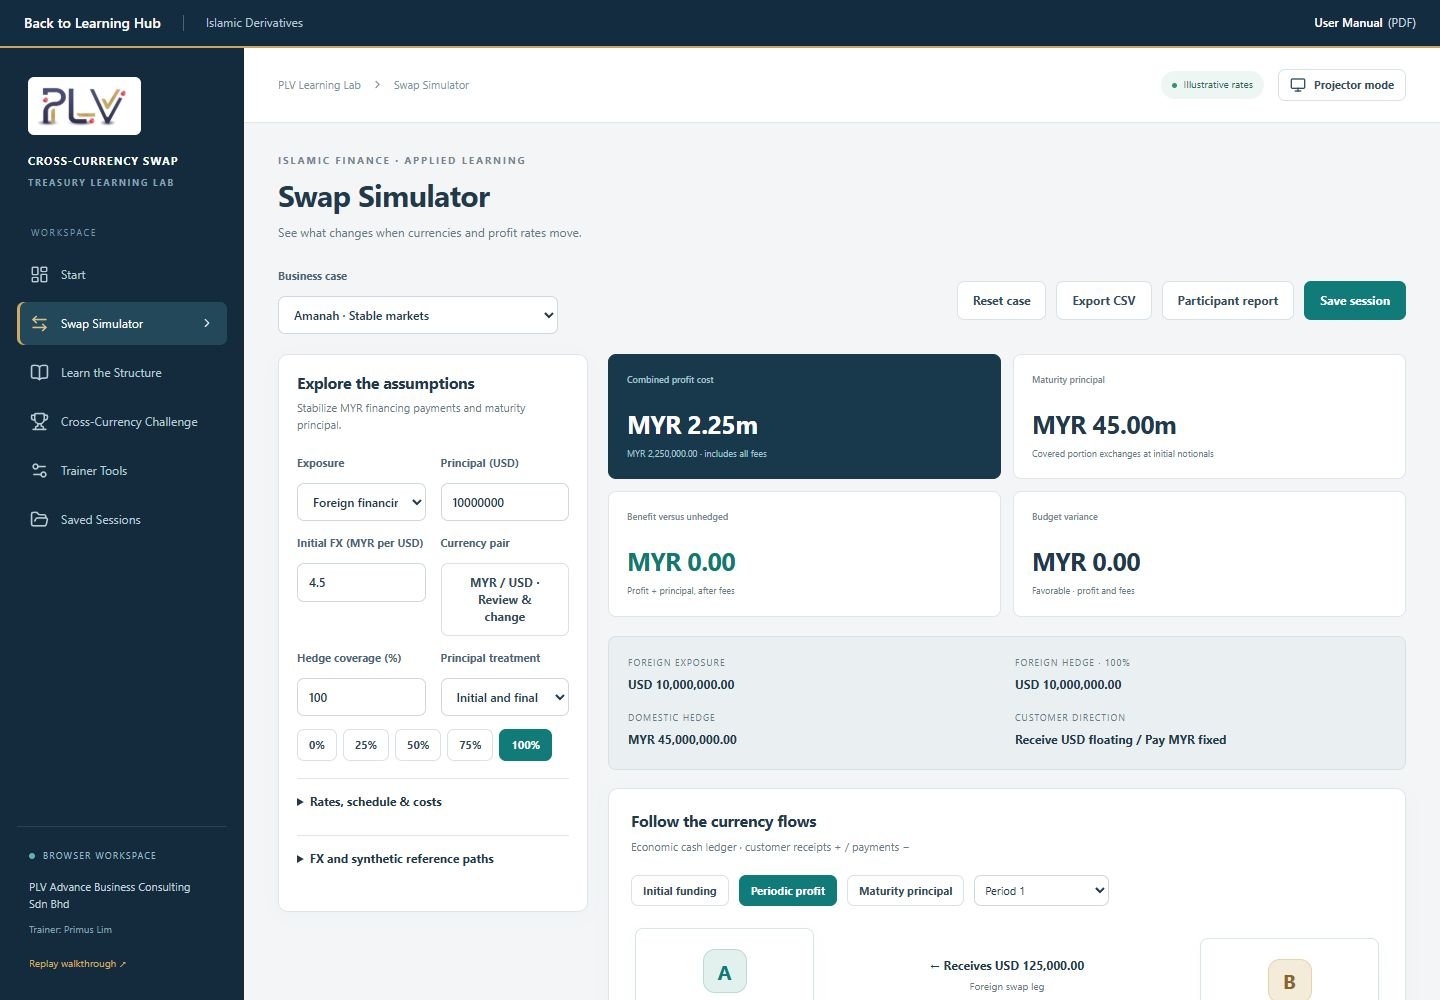Click the Saved Sessions folder icon

(39, 519)
